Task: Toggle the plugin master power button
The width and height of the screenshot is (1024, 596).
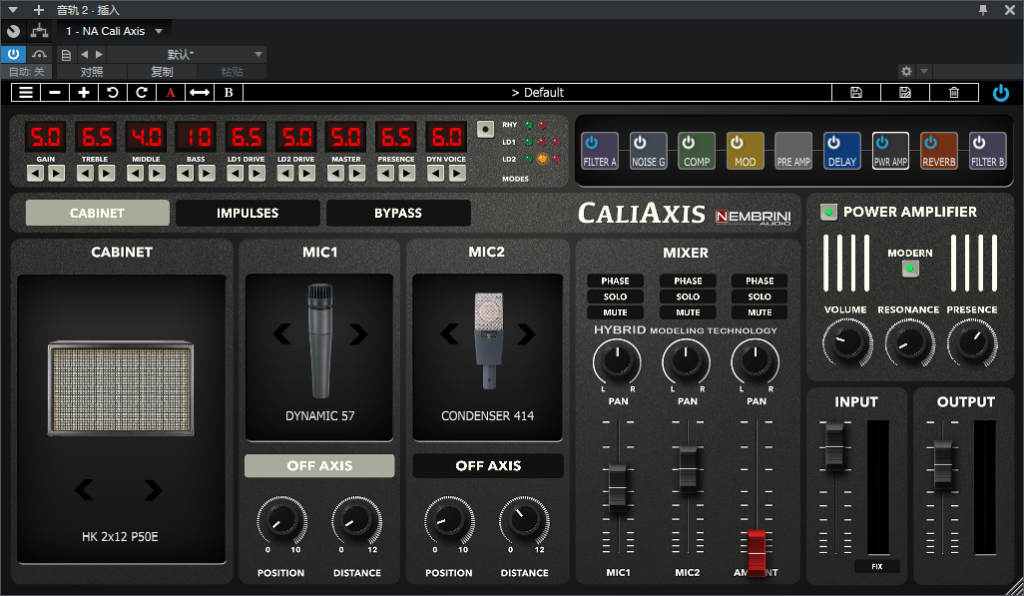Action: (1000, 93)
